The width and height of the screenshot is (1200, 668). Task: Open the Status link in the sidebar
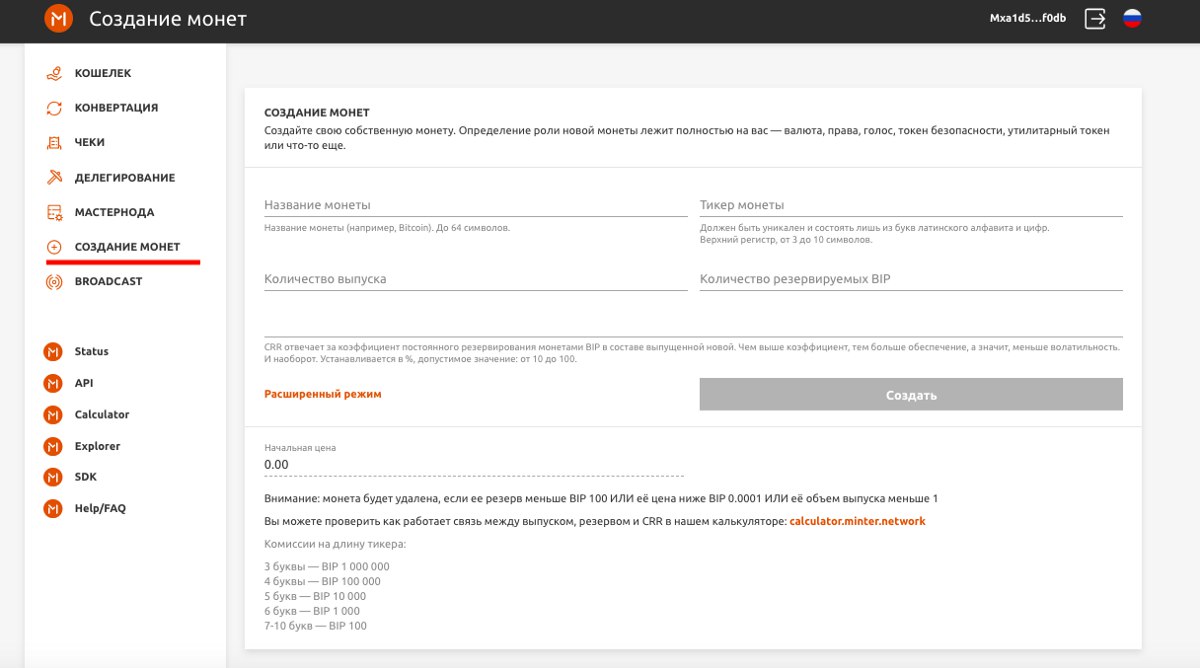pos(91,352)
